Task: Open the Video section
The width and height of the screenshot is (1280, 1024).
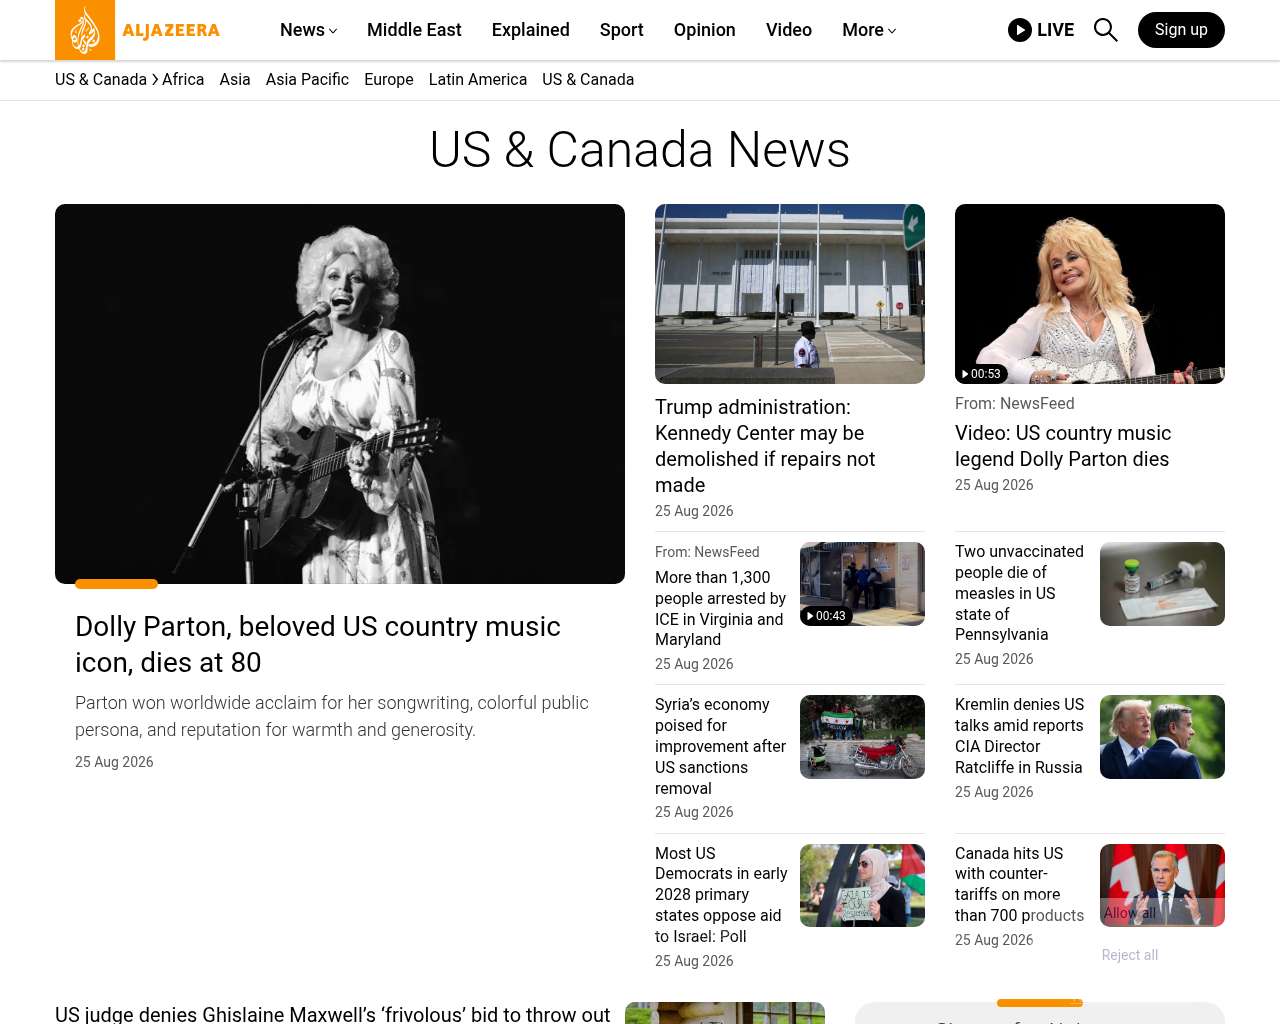Action: pyautogui.click(x=789, y=30)
